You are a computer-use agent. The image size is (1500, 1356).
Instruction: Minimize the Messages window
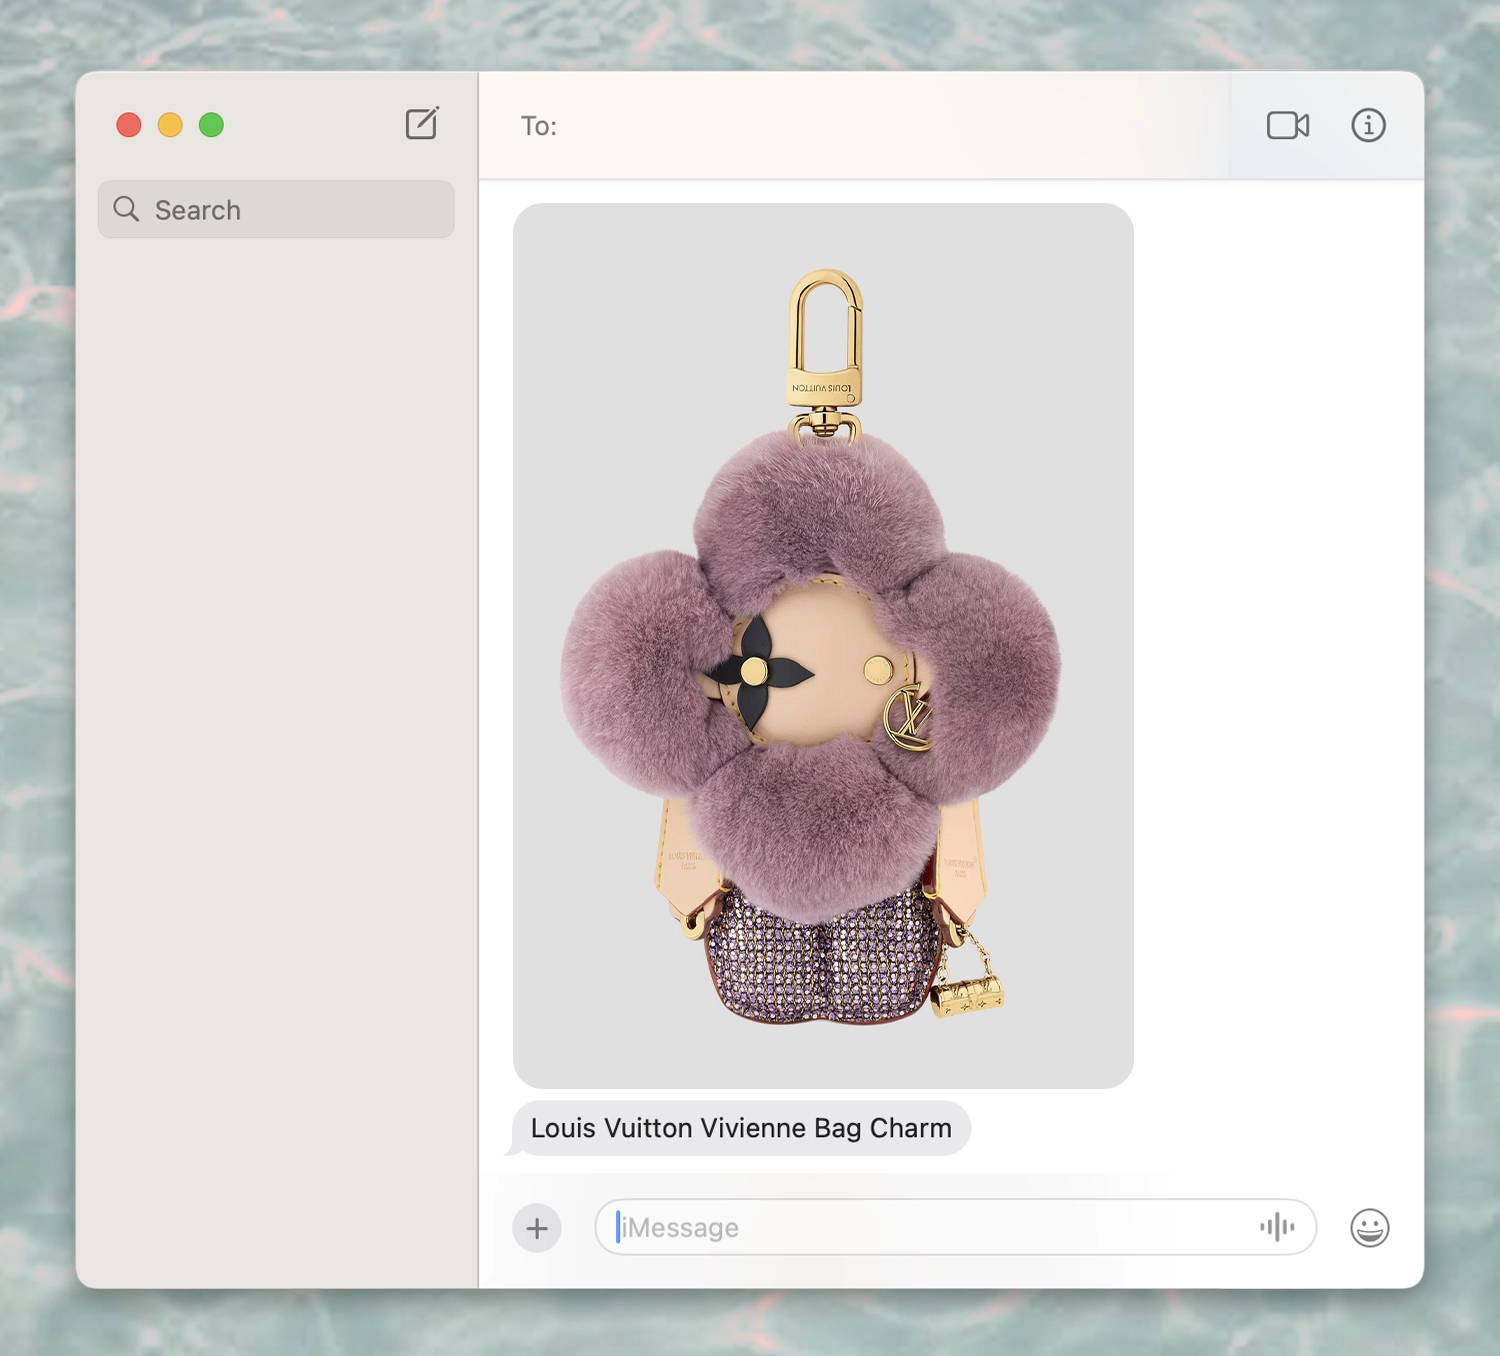[x=170, y=125]
